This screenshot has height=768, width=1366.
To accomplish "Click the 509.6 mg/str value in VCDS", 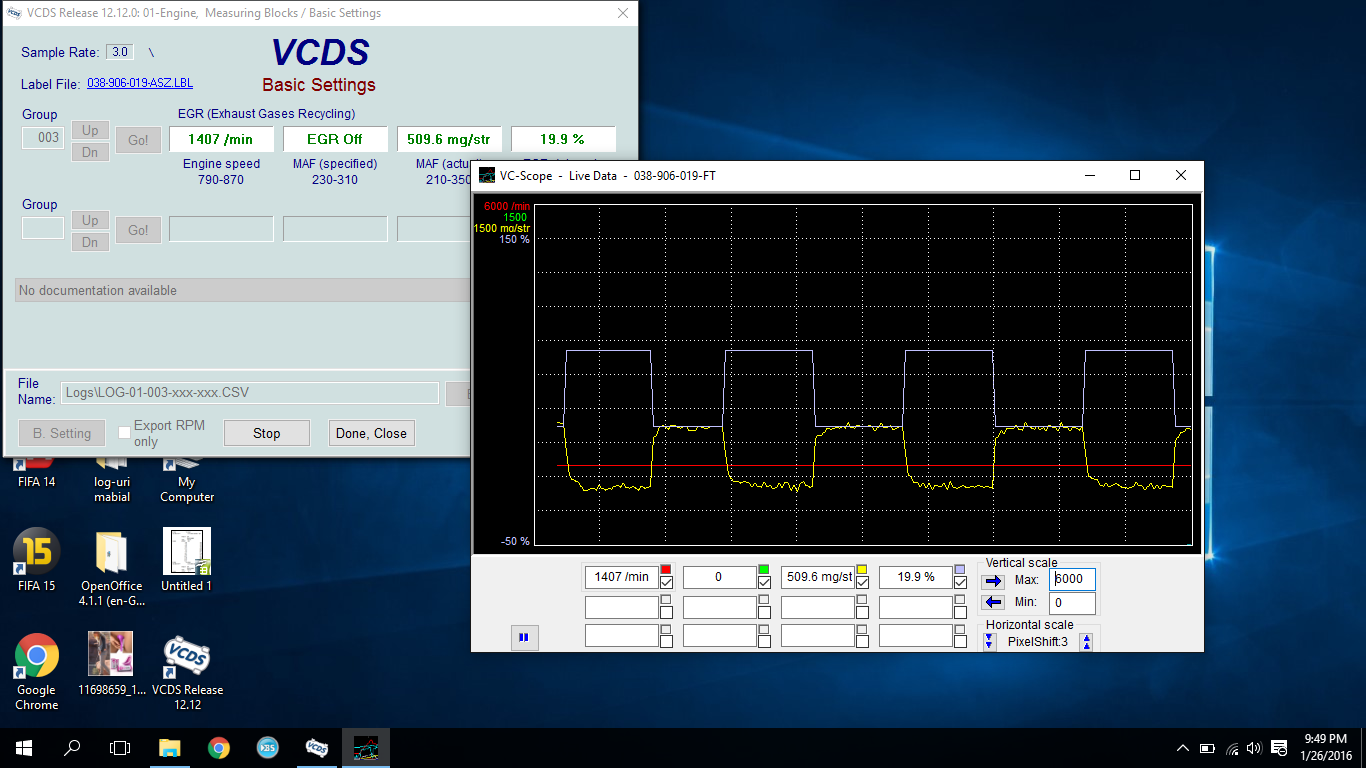I will tap(449, 139).
